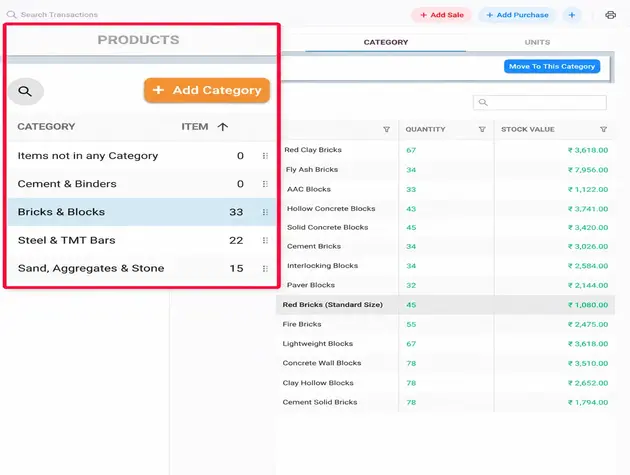Select the Hollow Concrete Blocks item
The image size is (630, 475).
point(331,209)
